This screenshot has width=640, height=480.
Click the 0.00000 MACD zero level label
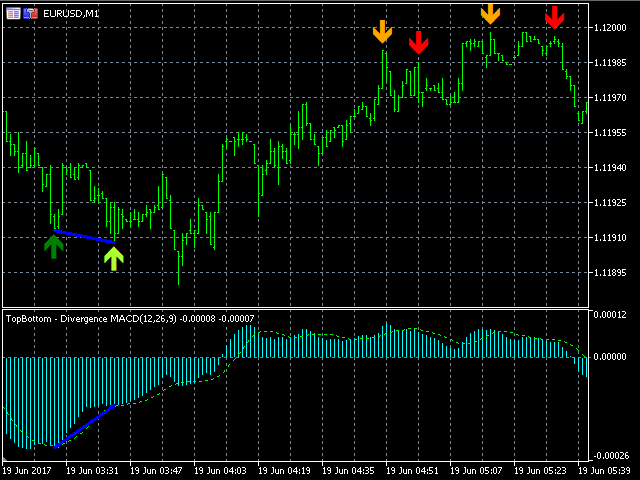coord(611,355)
